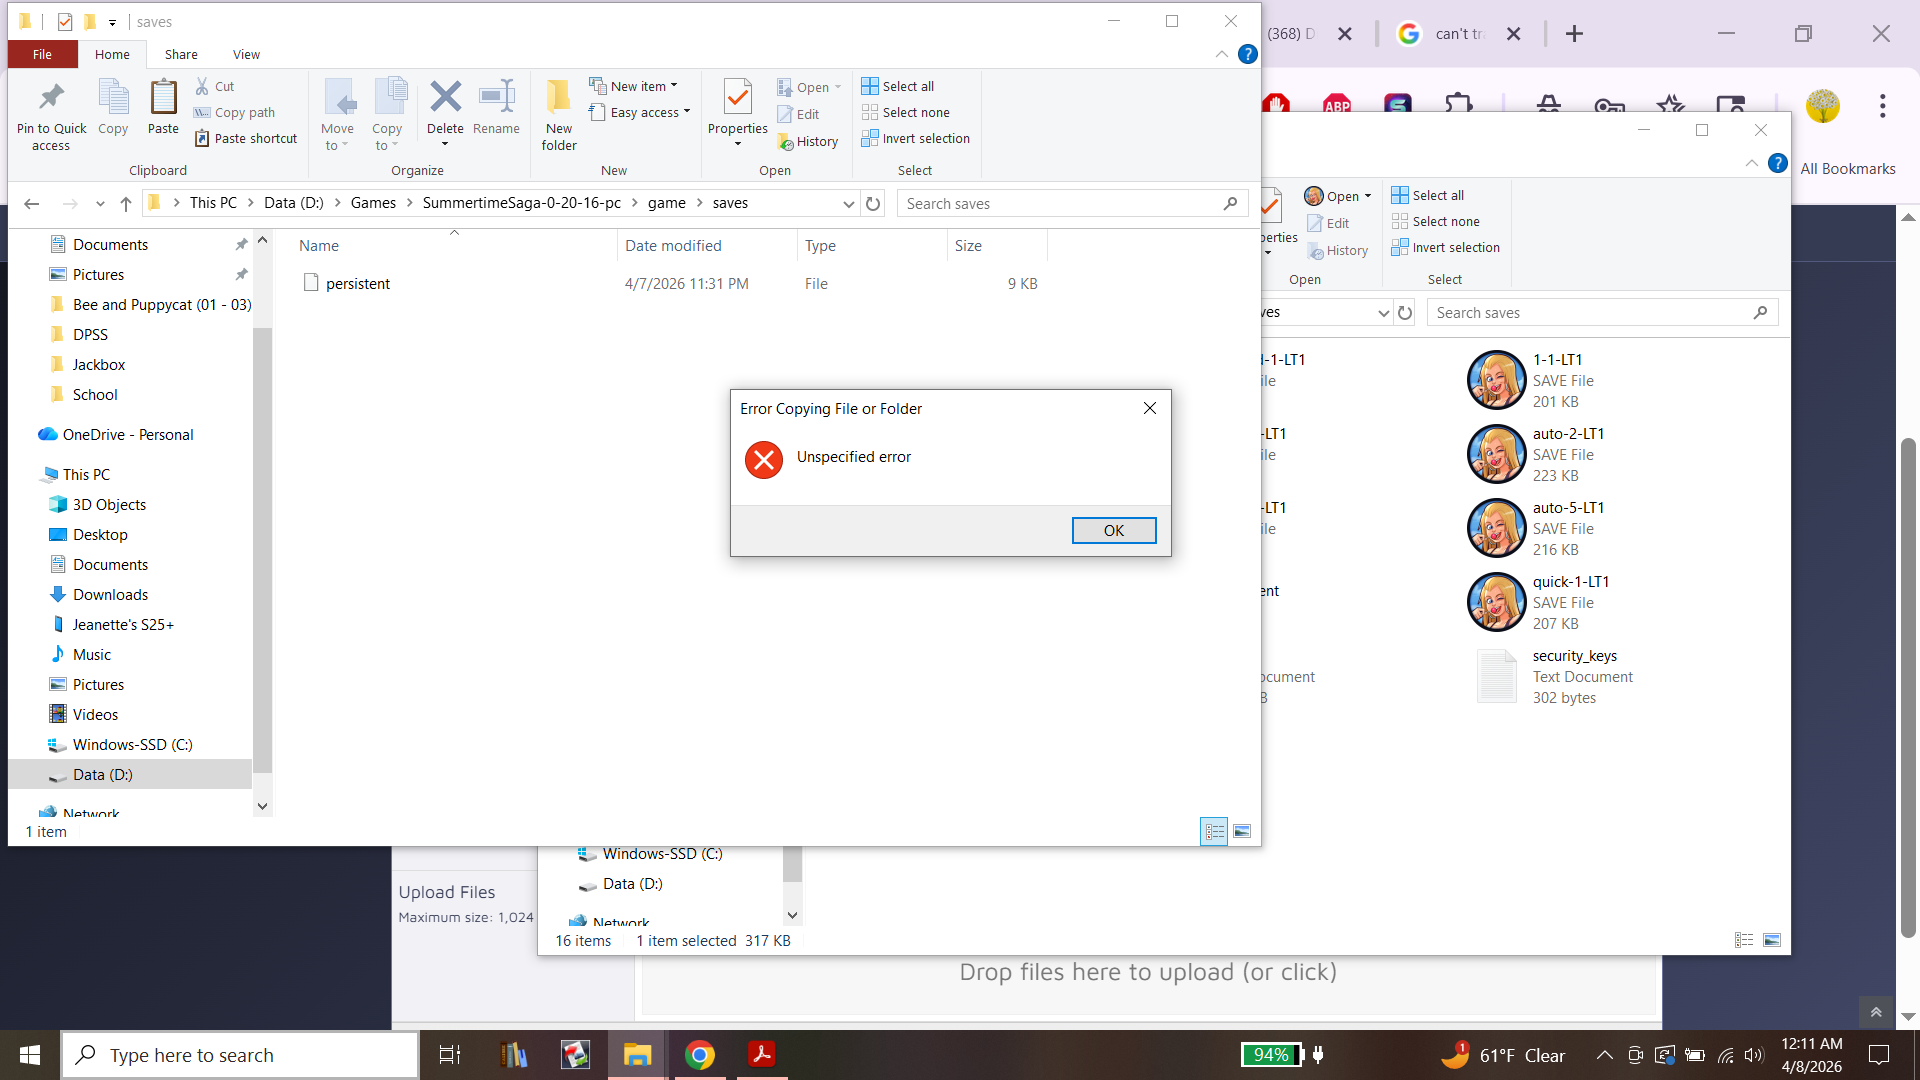The height and width of the screenshot is (1080, 1920).
Task: Click the Pin to Quick access icon
Action: point(51,98)
